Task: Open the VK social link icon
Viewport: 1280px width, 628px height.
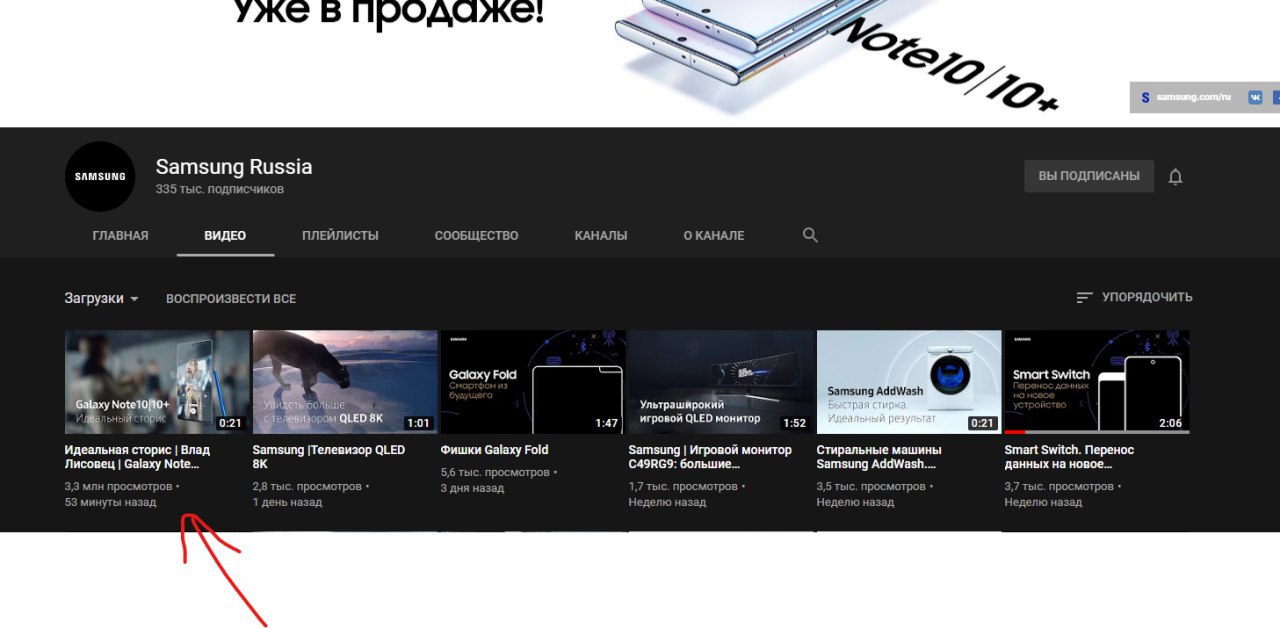Action: click(1255, 97)
